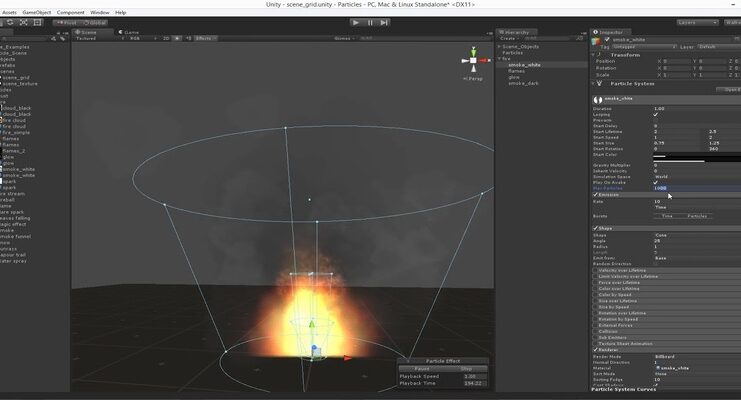The width and height of the screenshot is (741, 400).
Task: Disable the Shape module checkbox
Action: point(595,228)
